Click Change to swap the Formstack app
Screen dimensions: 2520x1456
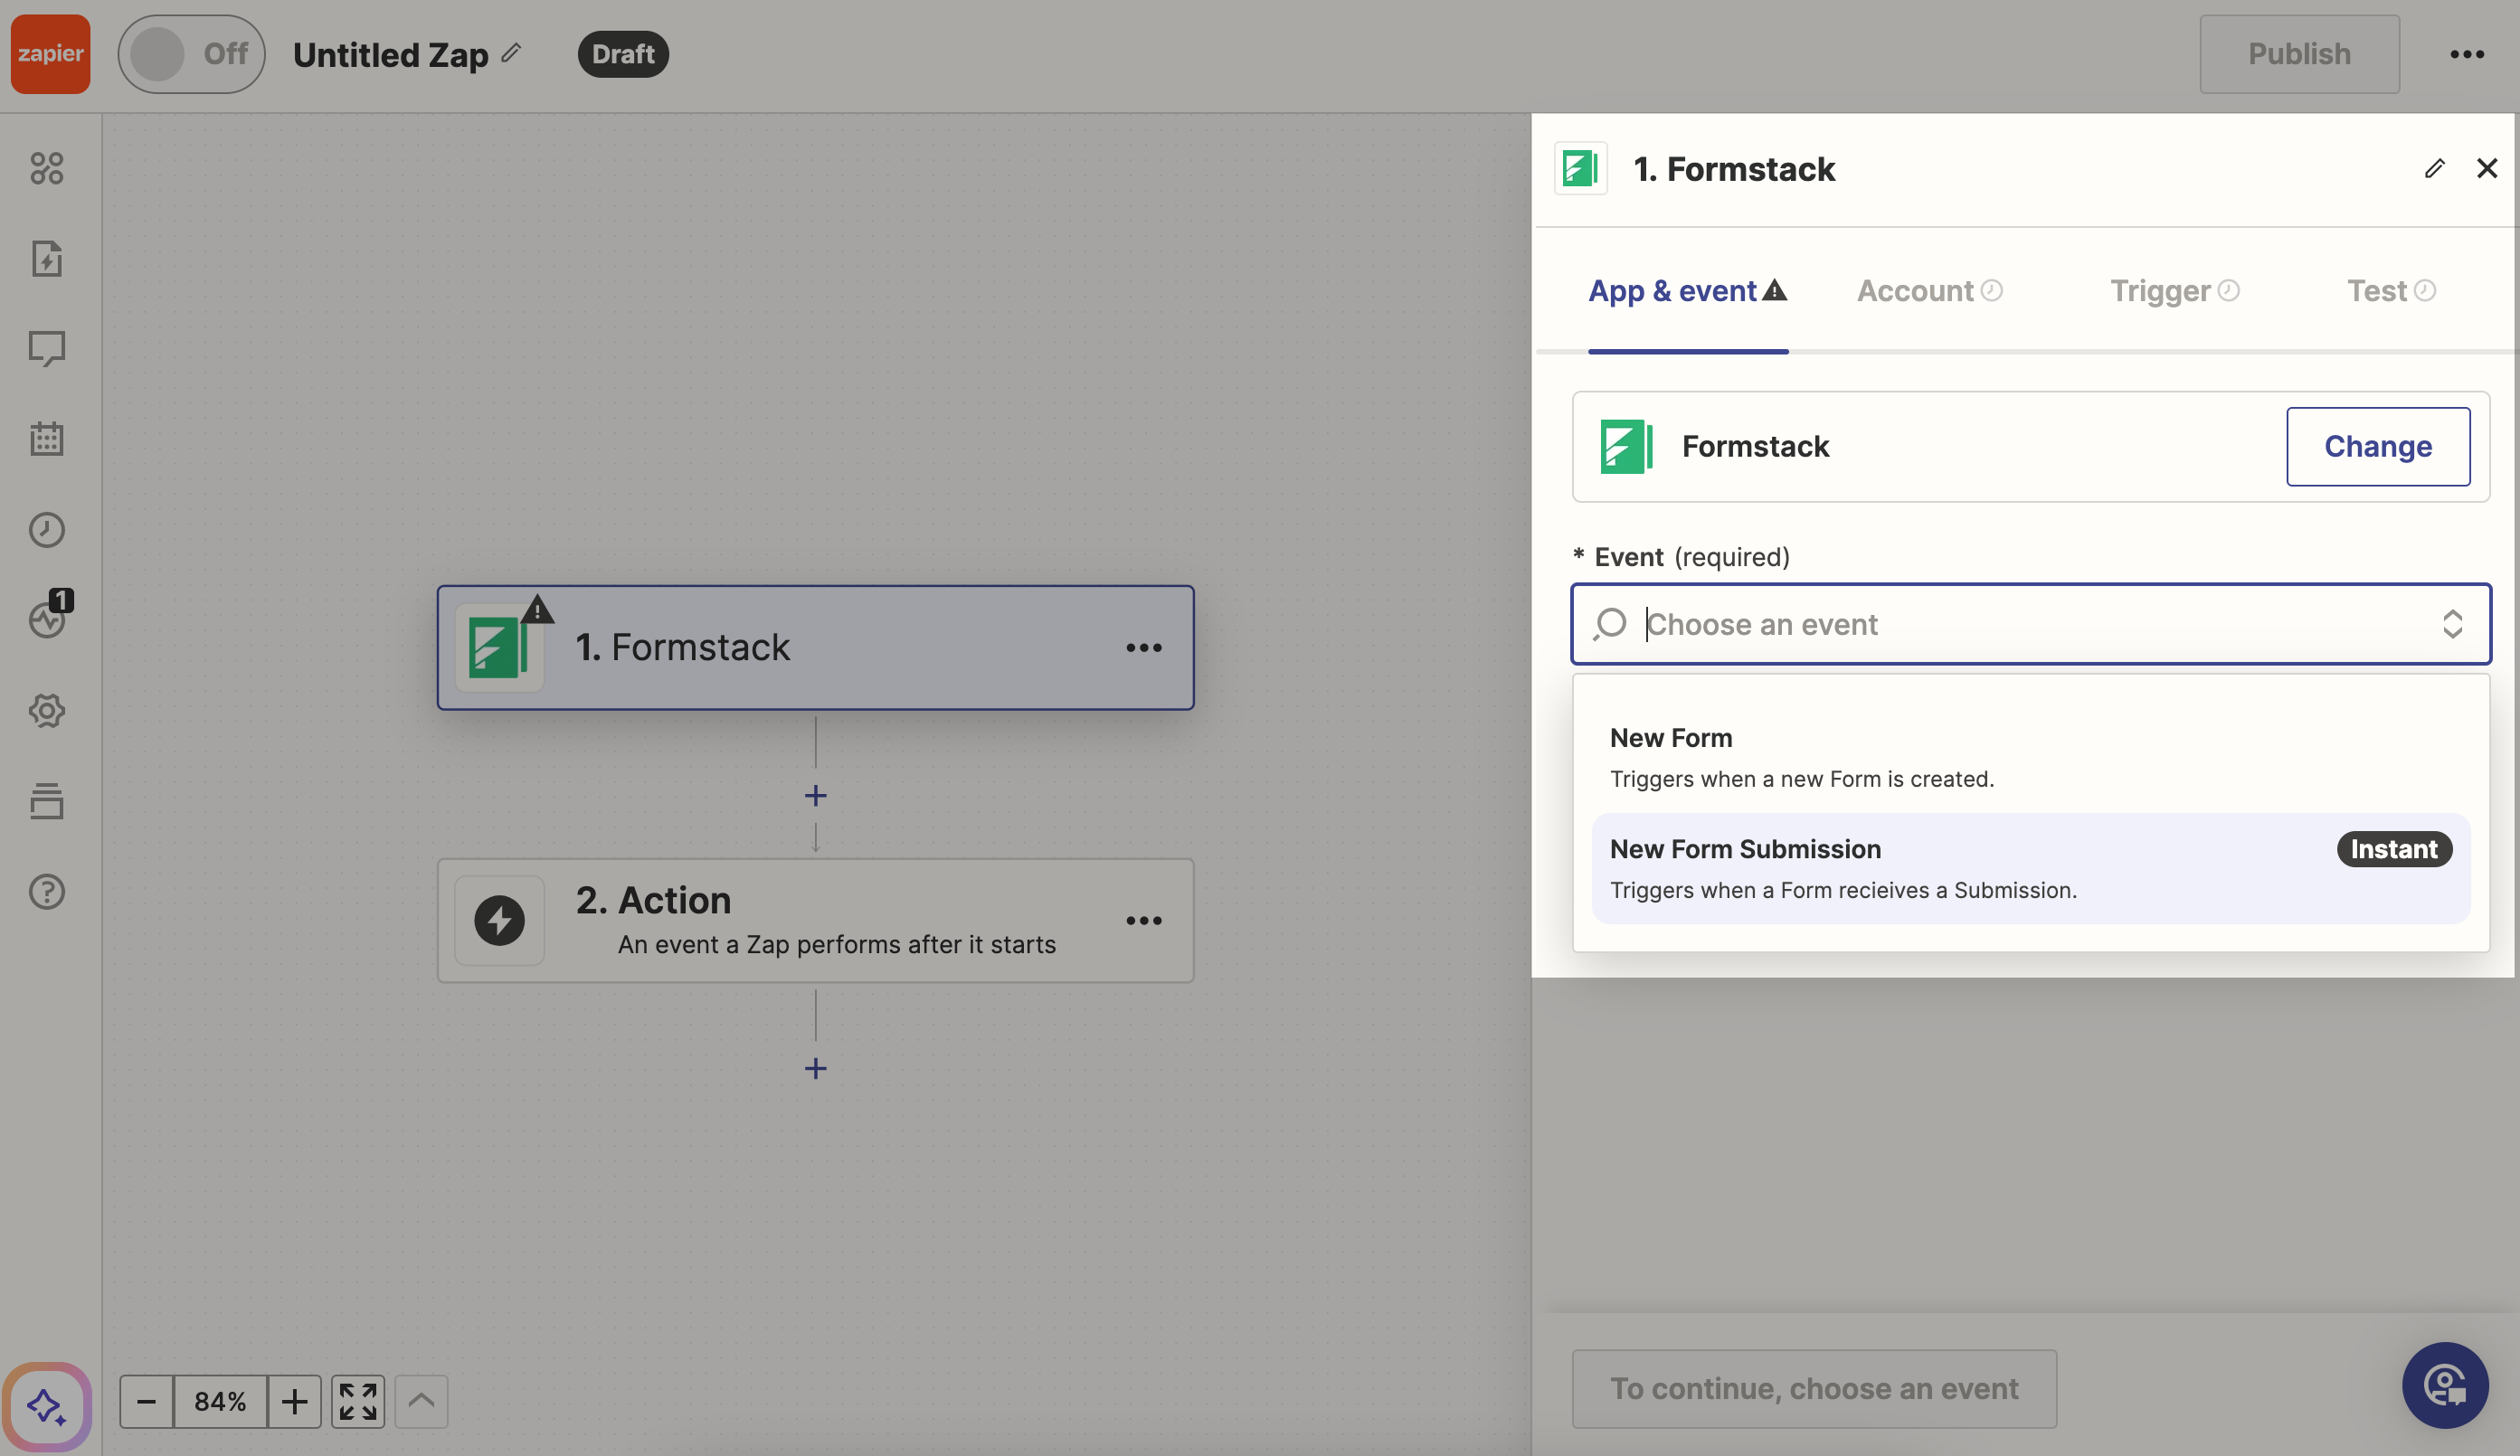tap(2377, 446)
